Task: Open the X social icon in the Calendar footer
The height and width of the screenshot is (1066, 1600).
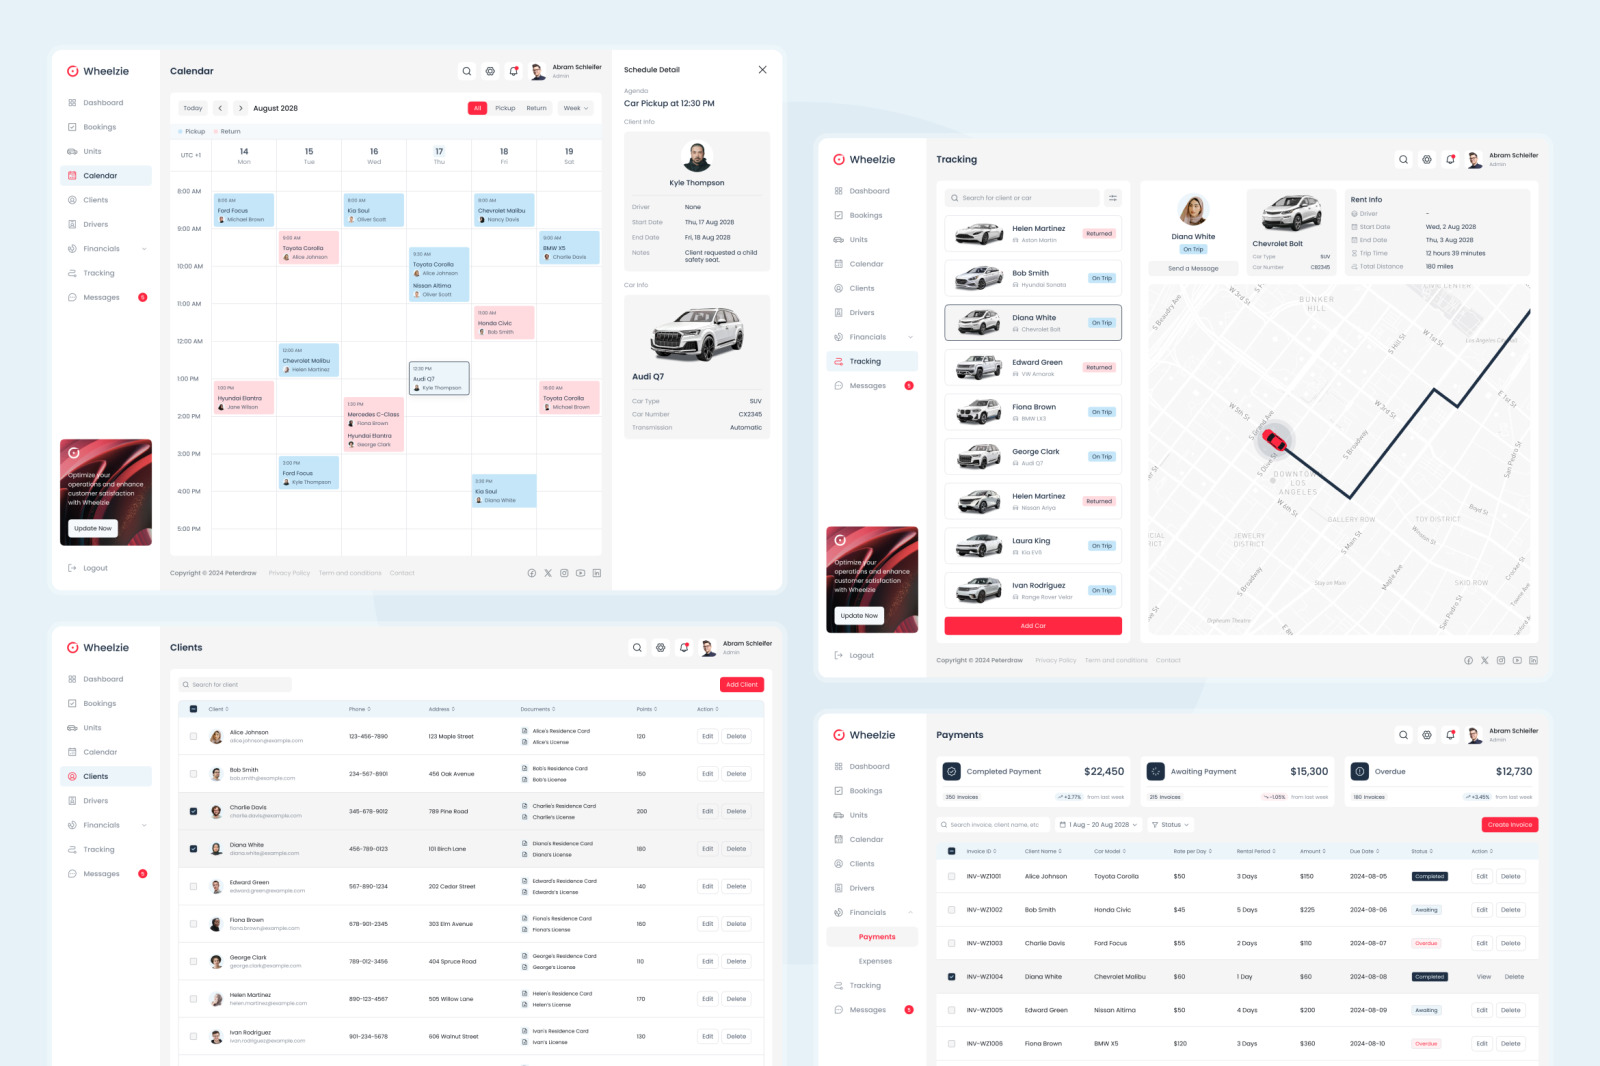Action: [x=548, y=573]
